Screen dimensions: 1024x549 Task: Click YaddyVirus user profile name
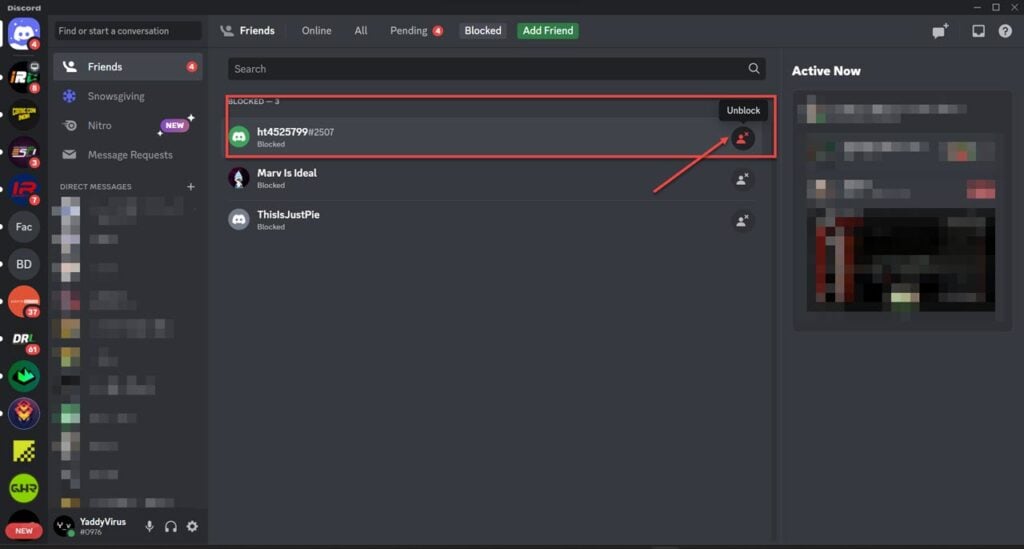[x=103, y=522]
